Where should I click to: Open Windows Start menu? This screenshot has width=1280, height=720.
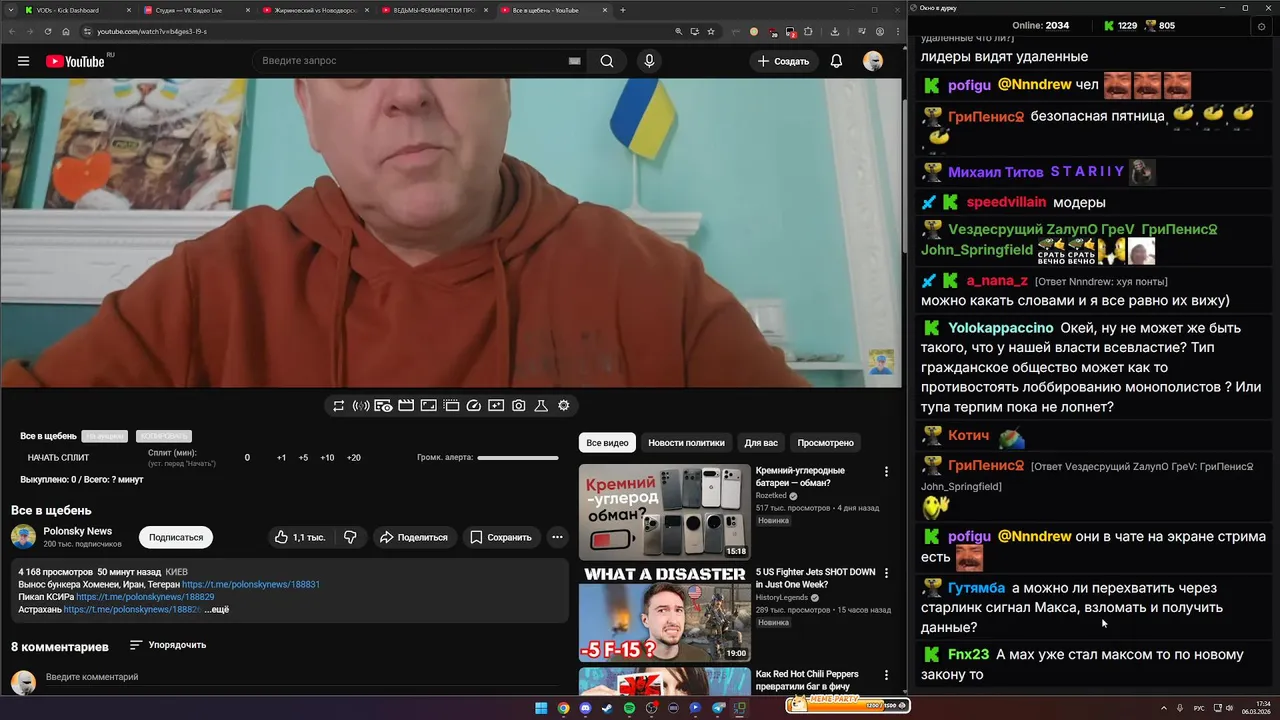pyautogui.click(x=541, y=708)
